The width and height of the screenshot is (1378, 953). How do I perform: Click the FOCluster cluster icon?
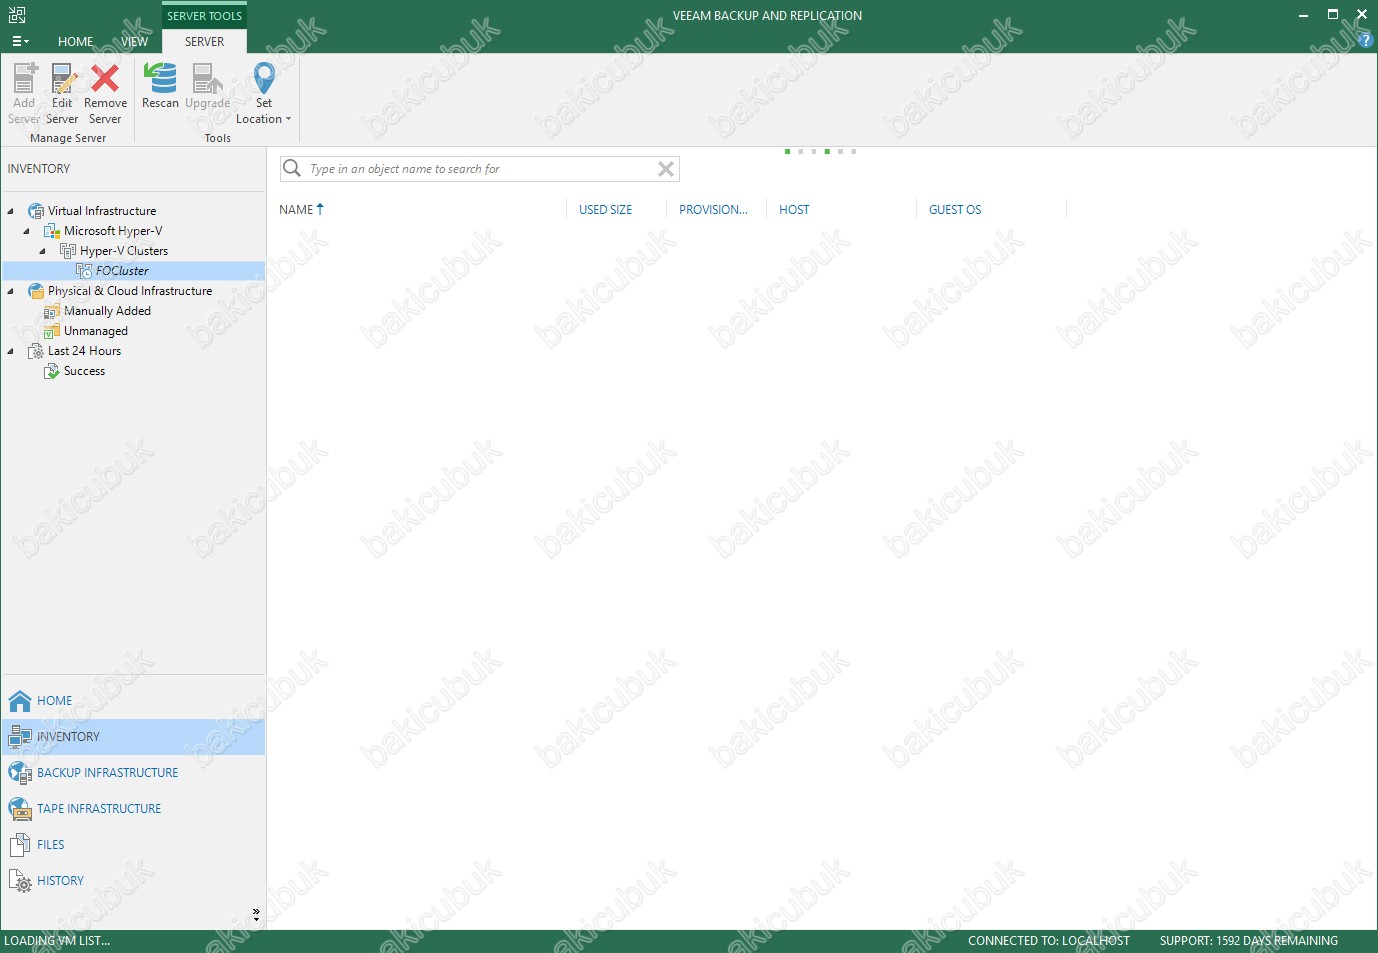point(84,271)
